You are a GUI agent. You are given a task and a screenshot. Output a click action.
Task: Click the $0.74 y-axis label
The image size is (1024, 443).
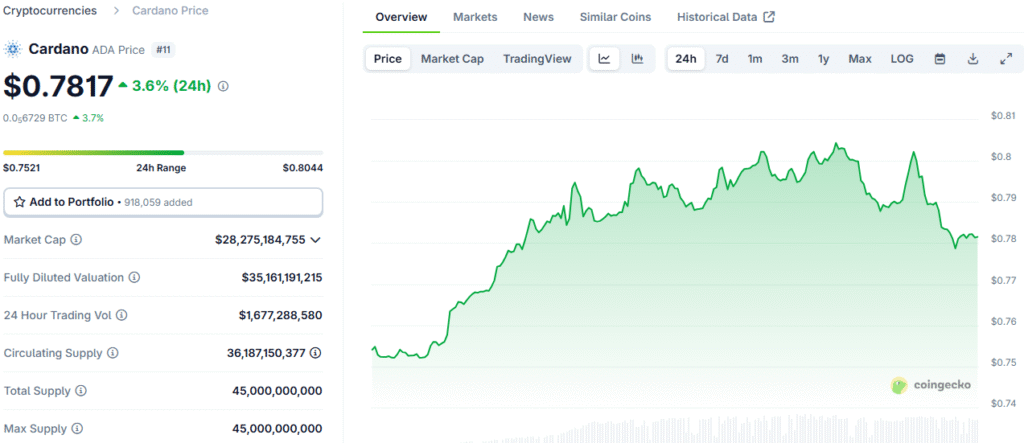(x=1002, y=403)
